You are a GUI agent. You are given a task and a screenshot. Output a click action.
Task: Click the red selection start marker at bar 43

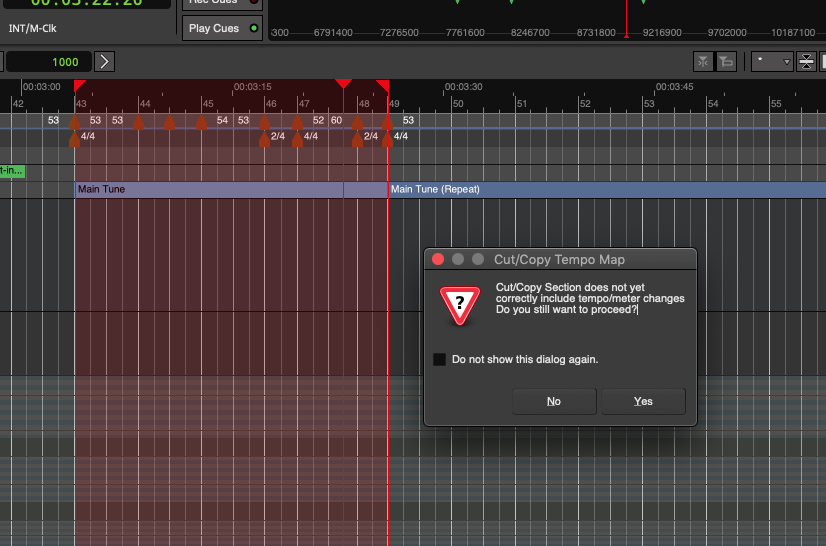point(80,86)
